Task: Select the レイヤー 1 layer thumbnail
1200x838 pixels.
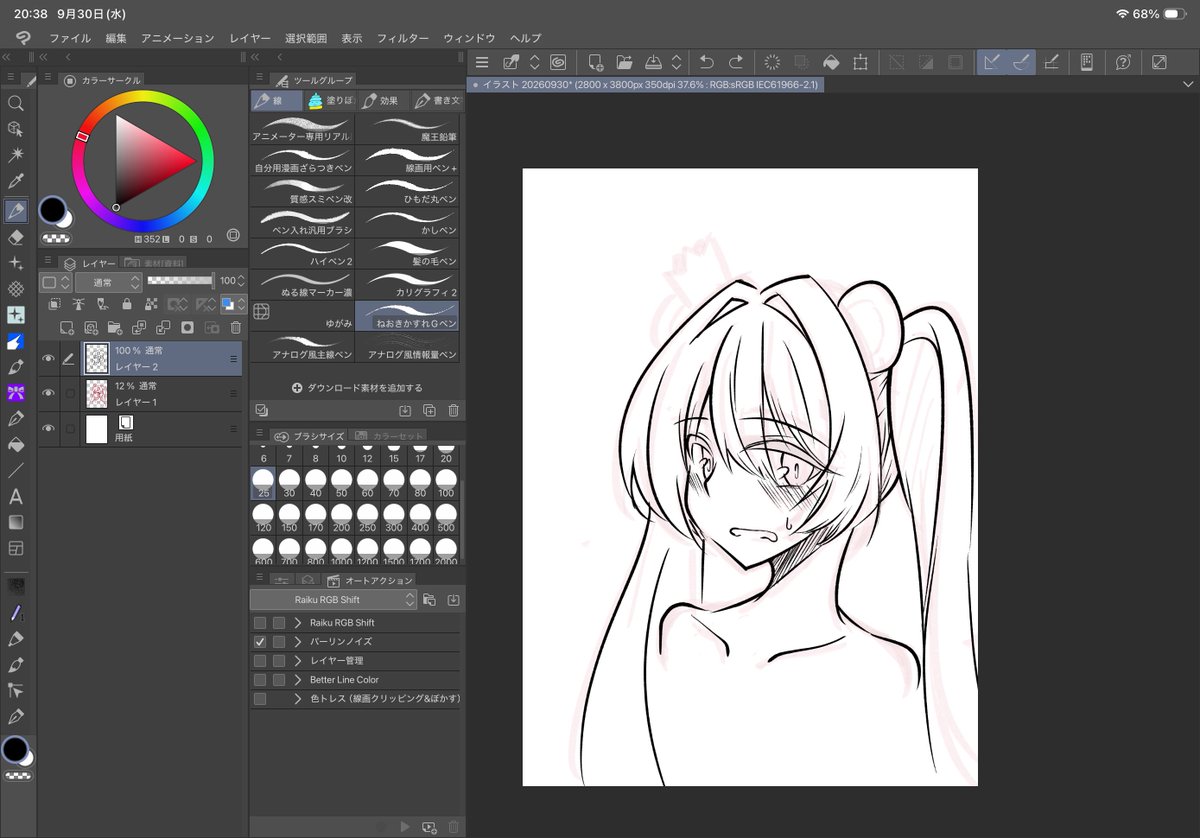Action: coord(97,393)
